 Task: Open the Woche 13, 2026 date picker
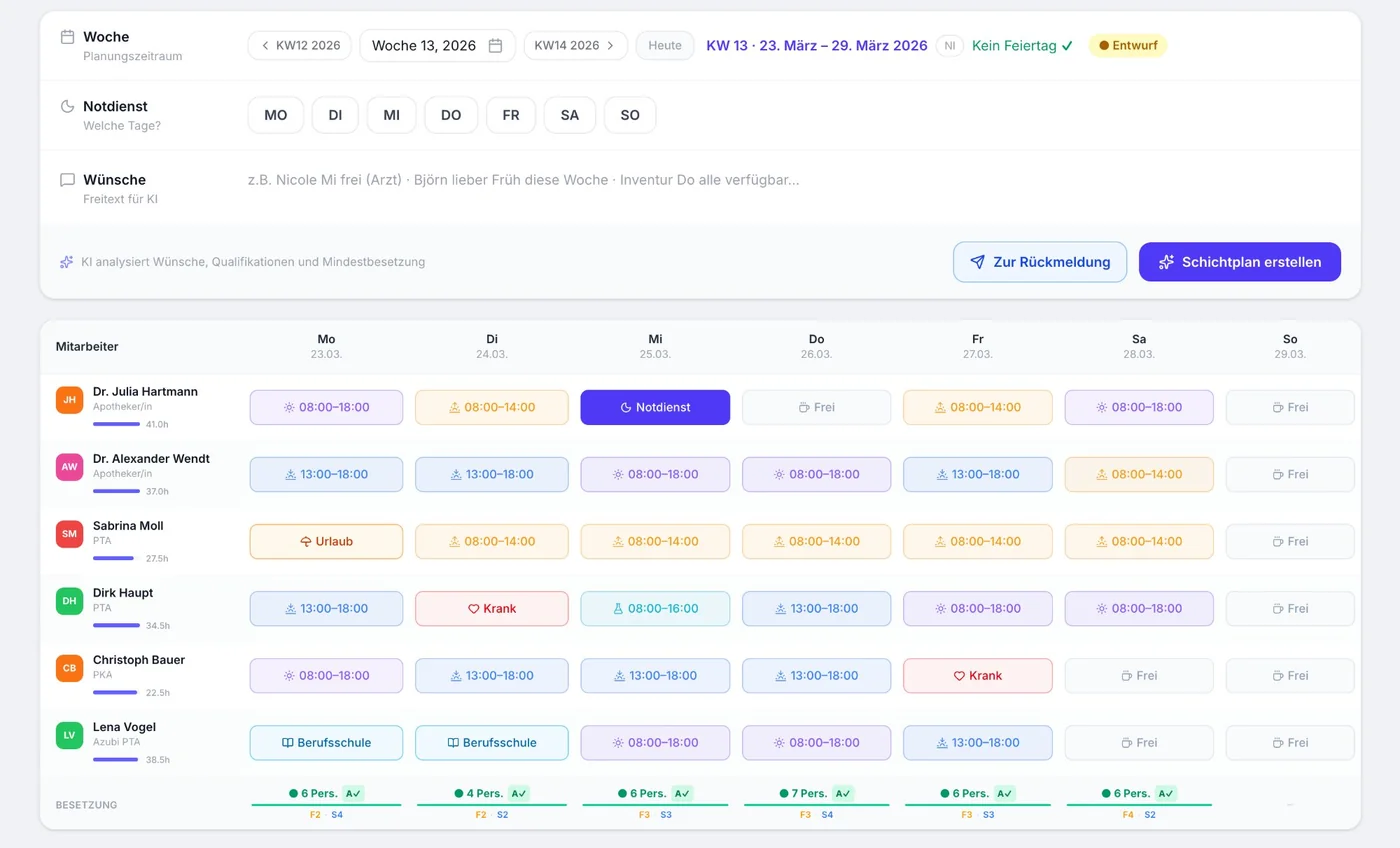(437, 45)
